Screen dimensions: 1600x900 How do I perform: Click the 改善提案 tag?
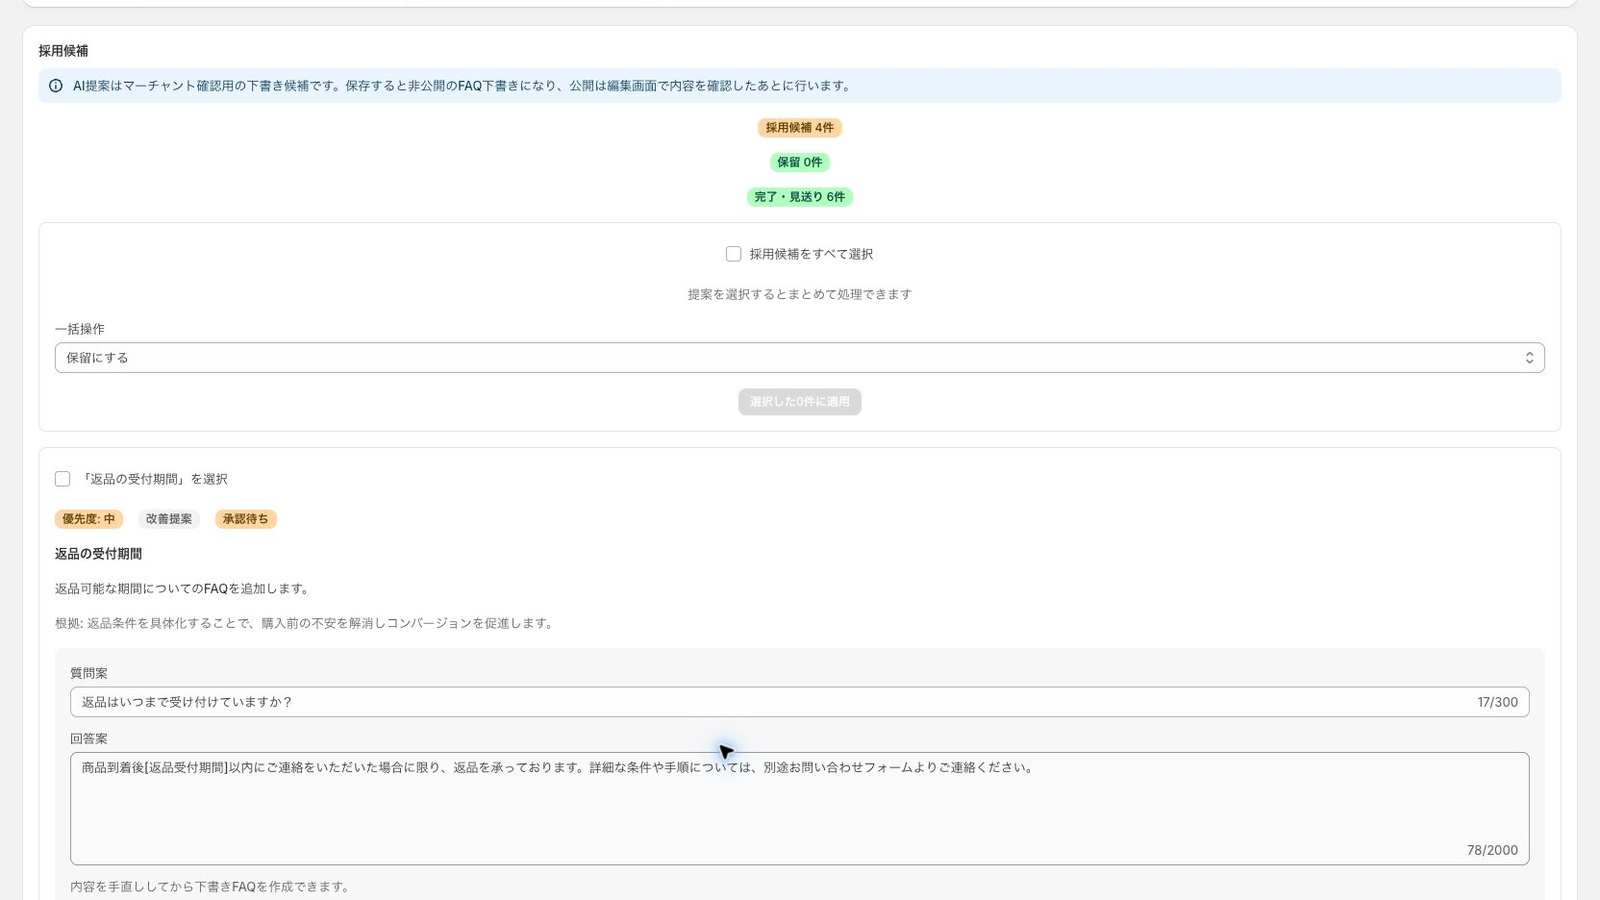[x=169, y=519]
